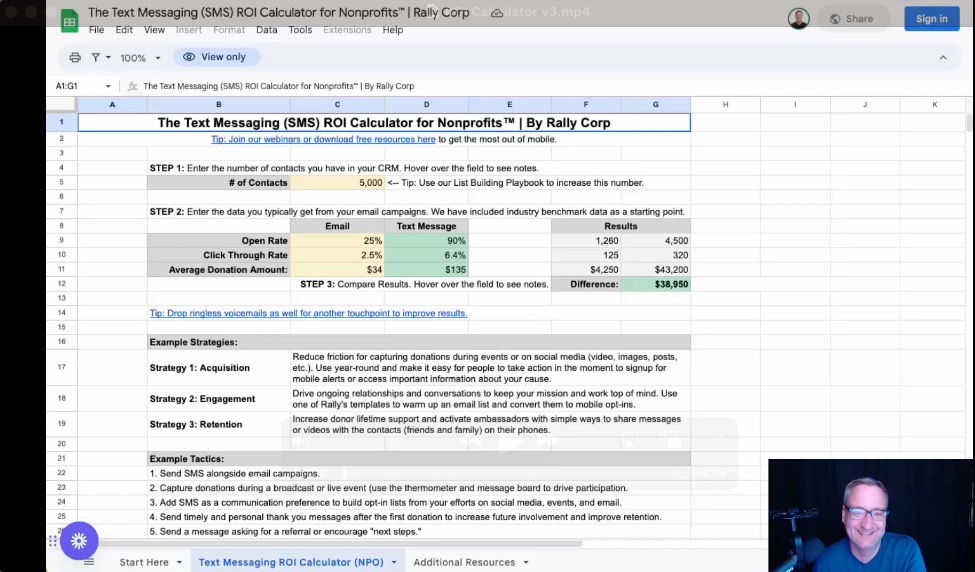
Task: Click the blue Sign in button
Action: click(x=931, y=18)
